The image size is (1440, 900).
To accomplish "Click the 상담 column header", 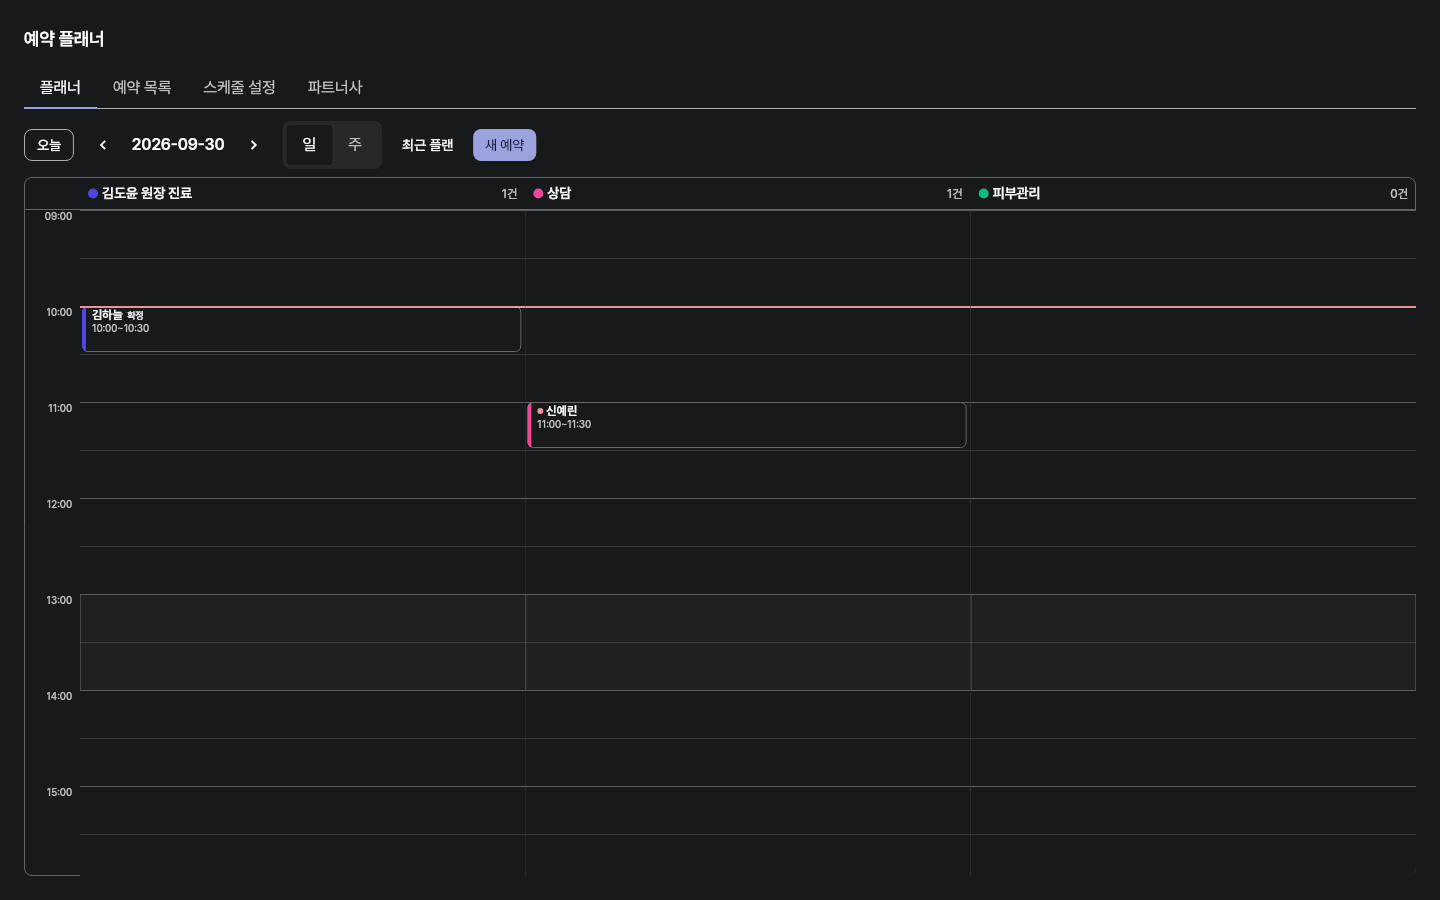I will (748, 194).
